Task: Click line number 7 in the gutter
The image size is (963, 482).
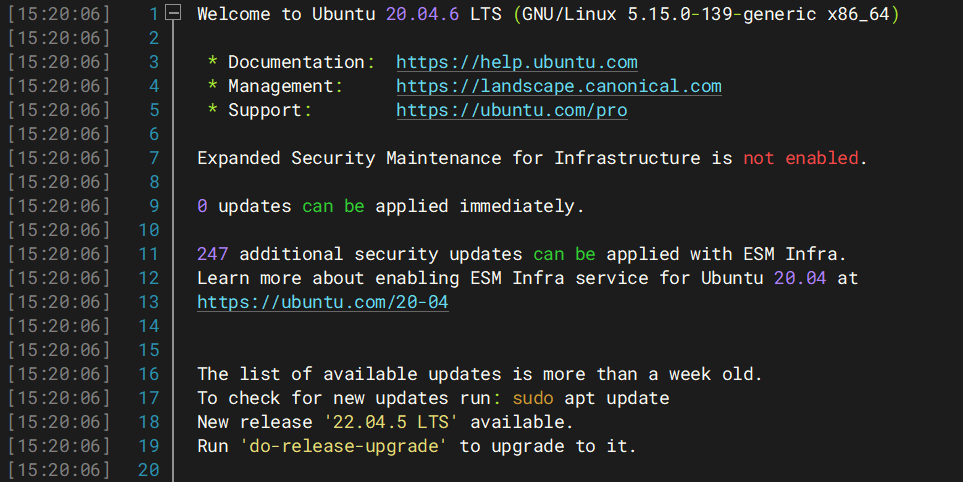Action: (x=154, y=158)
